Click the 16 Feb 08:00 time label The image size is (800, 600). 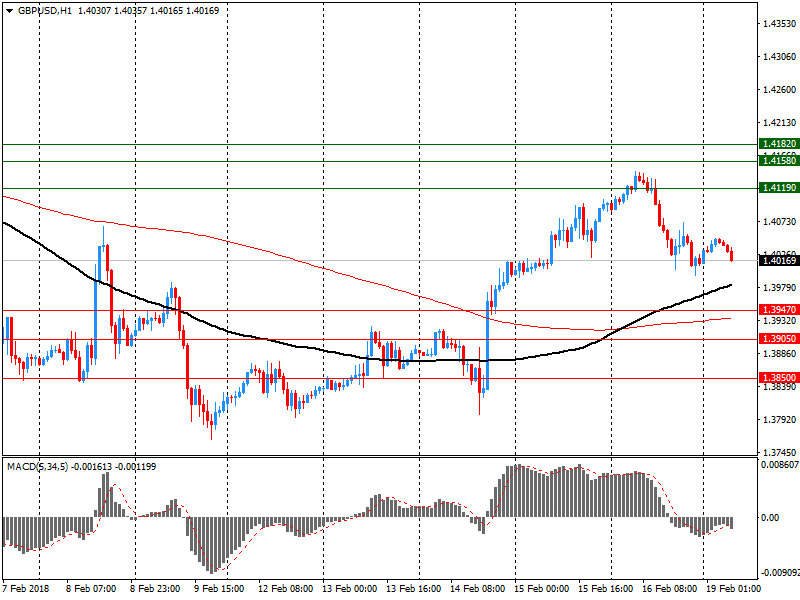[x=669, y=589]
